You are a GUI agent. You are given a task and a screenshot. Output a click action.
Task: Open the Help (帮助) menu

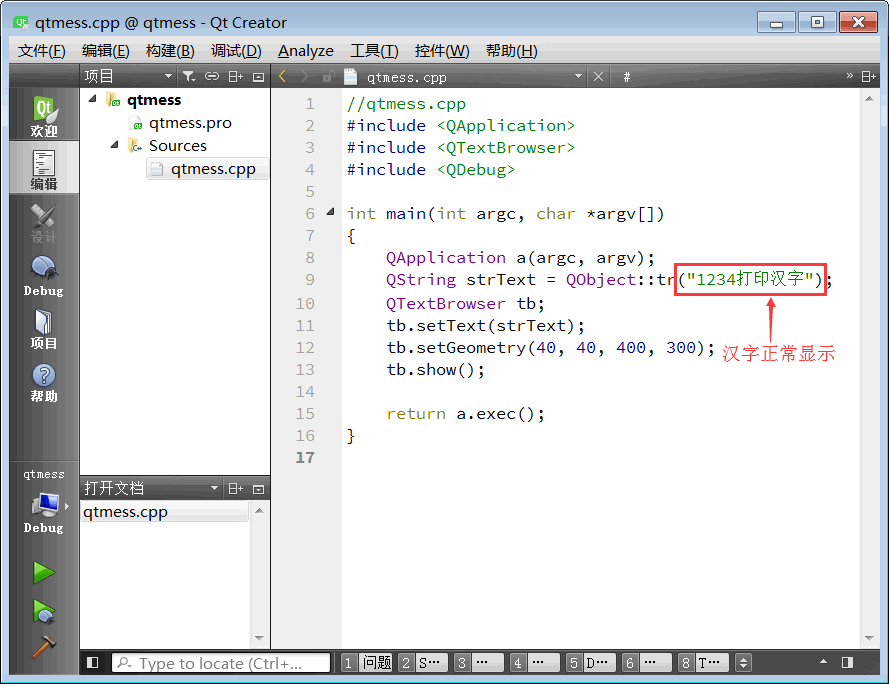pos(511,51)
